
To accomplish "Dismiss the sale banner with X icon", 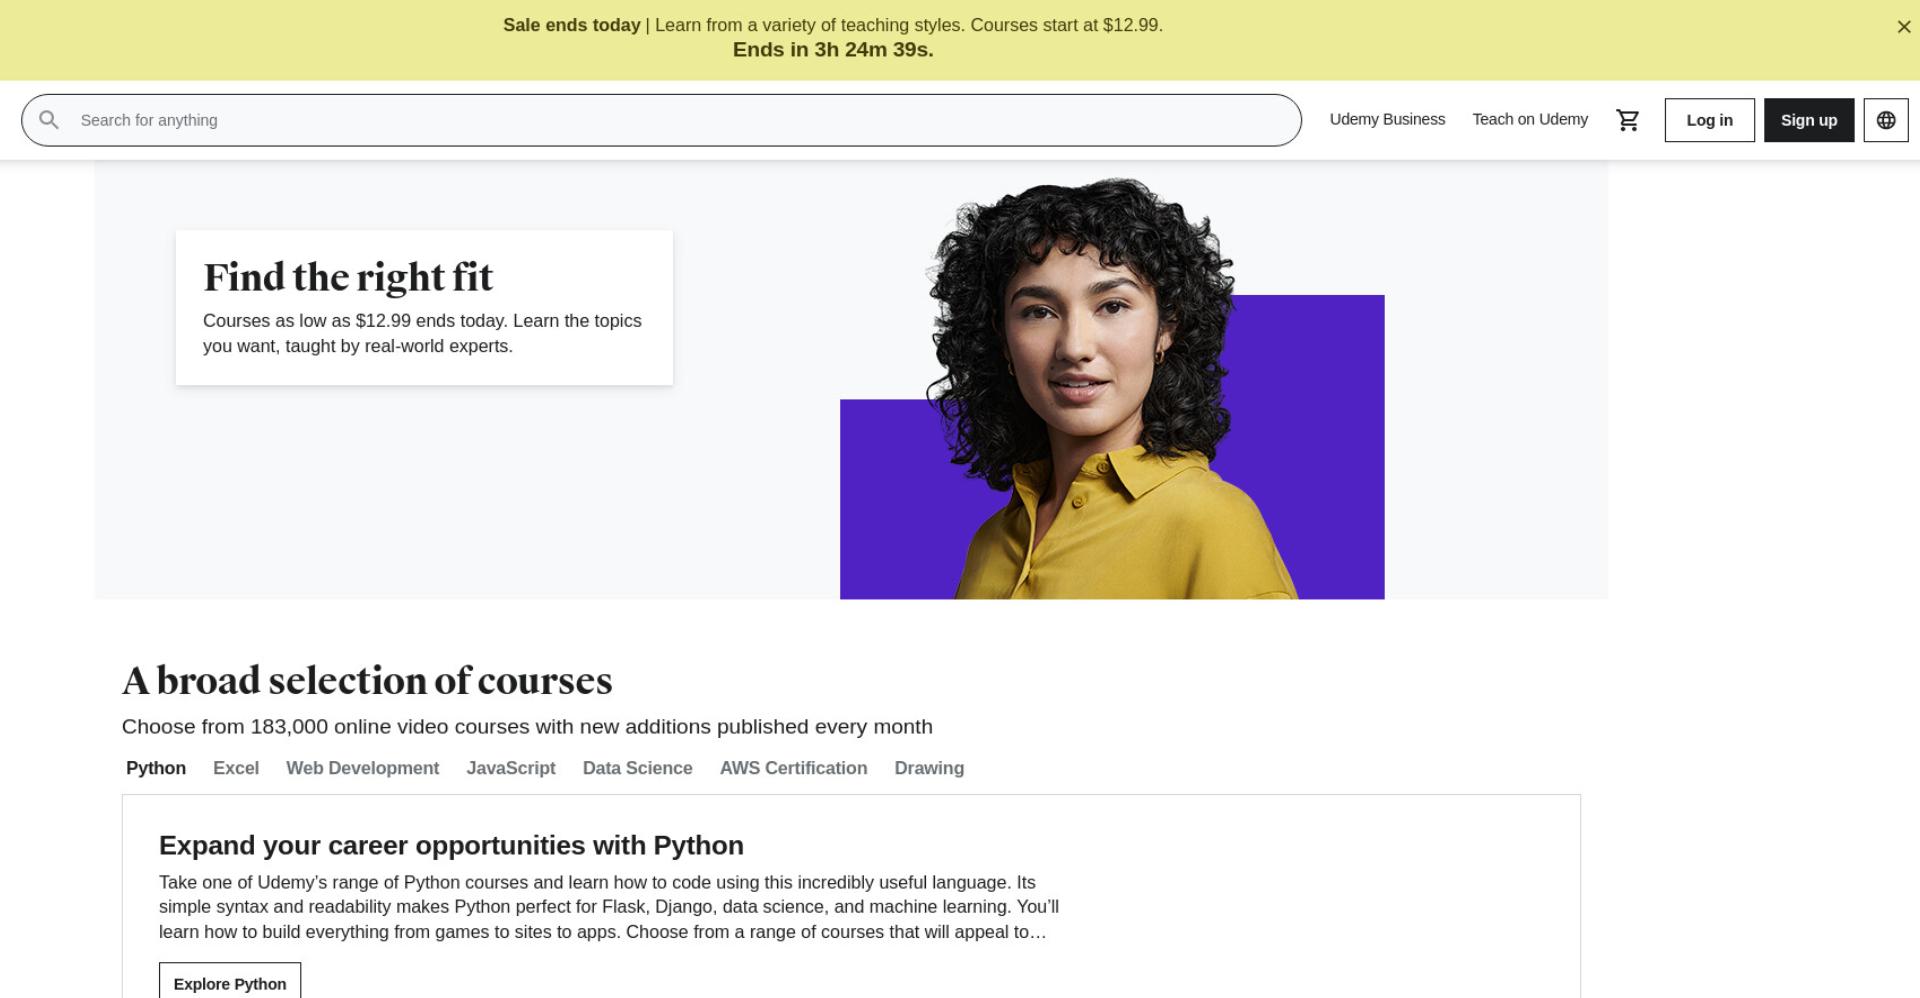I will click(1904, 27).
